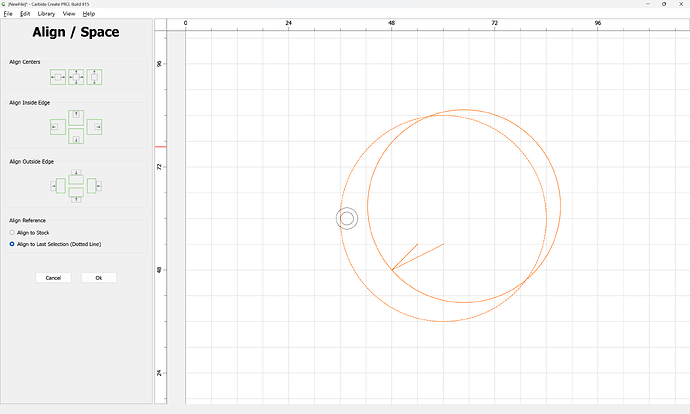
Task: Align centers horizontally using first Align Centers icon
Action: pos(58,77)
